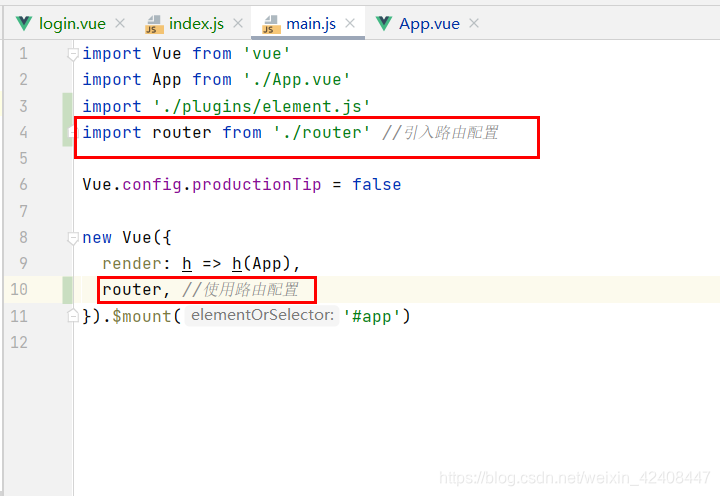Screen dimensions: 720x496
Task: Click the JS file icon on index.js tab
Action: point(154,24)
